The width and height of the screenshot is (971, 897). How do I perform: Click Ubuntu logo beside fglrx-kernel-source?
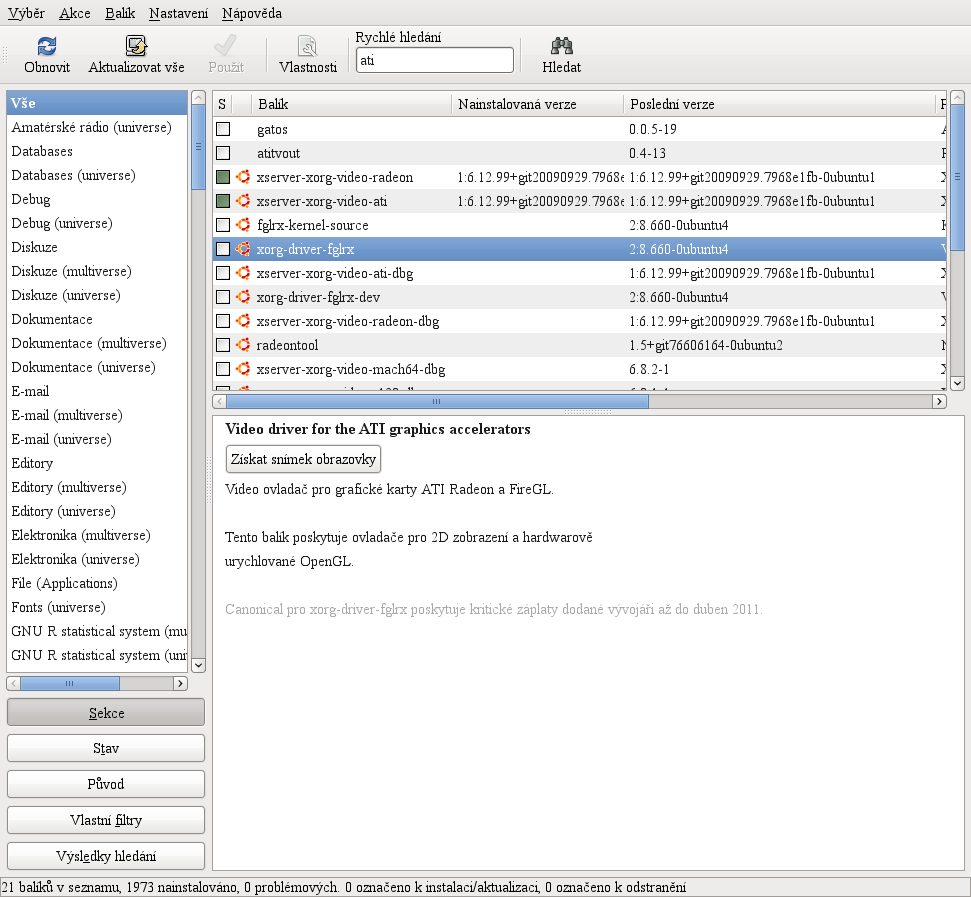point(243,225)
